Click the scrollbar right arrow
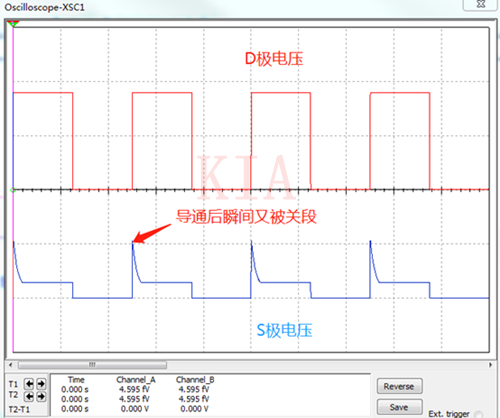Image resolution: width=500 pixels, height=418 pixels. (490, 365)
